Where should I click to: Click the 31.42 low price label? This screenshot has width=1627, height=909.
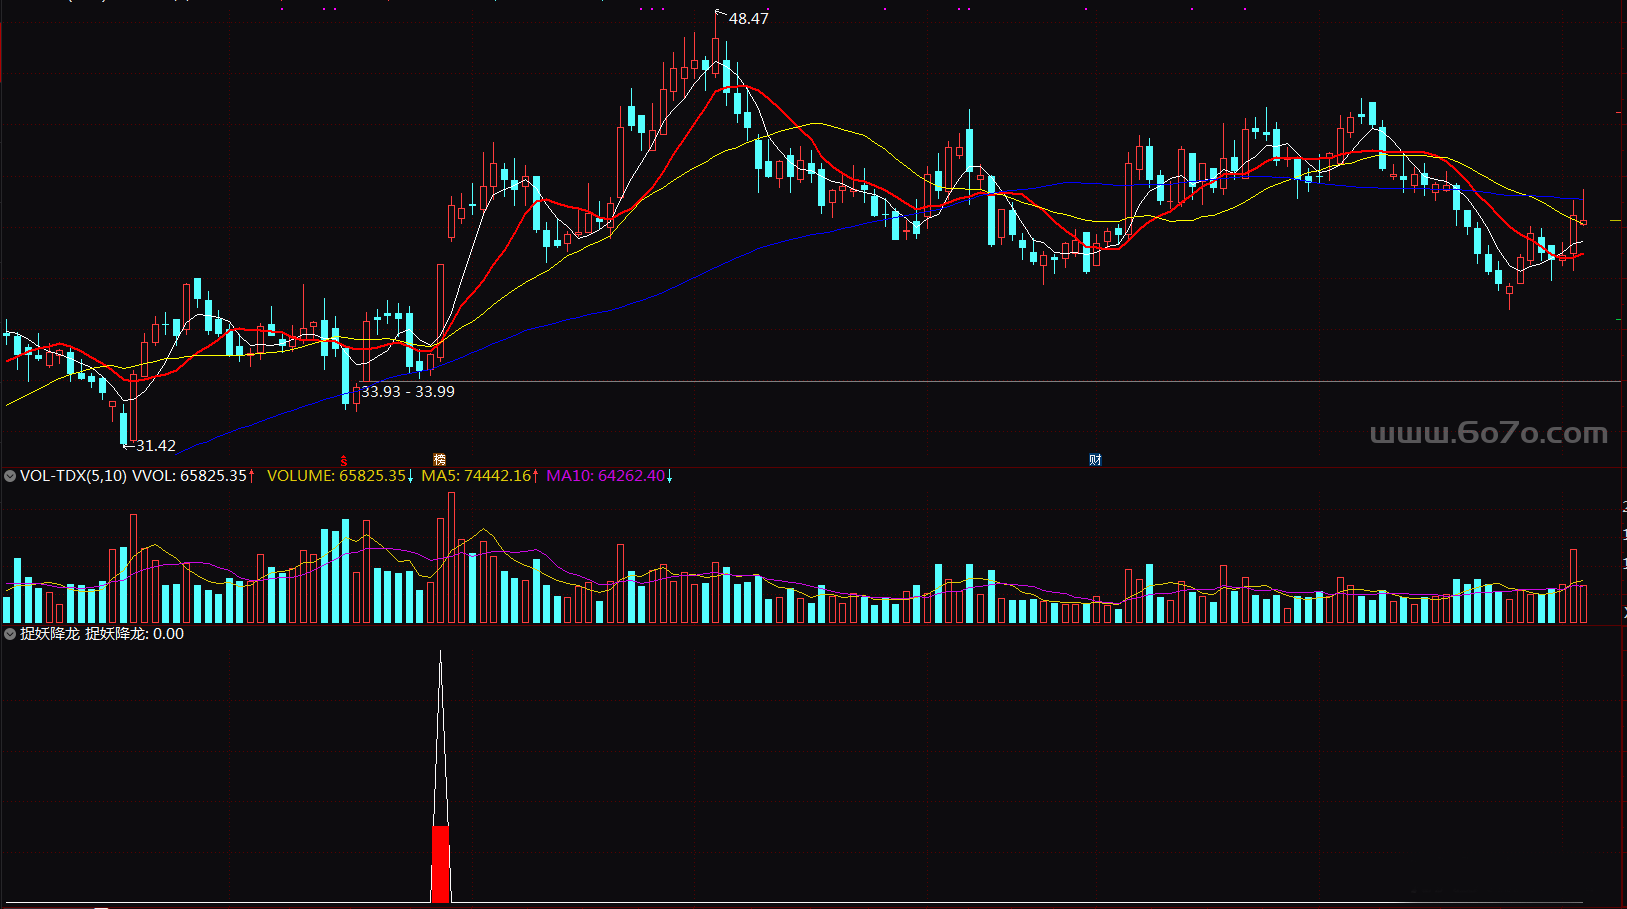(x=155, y=446)
